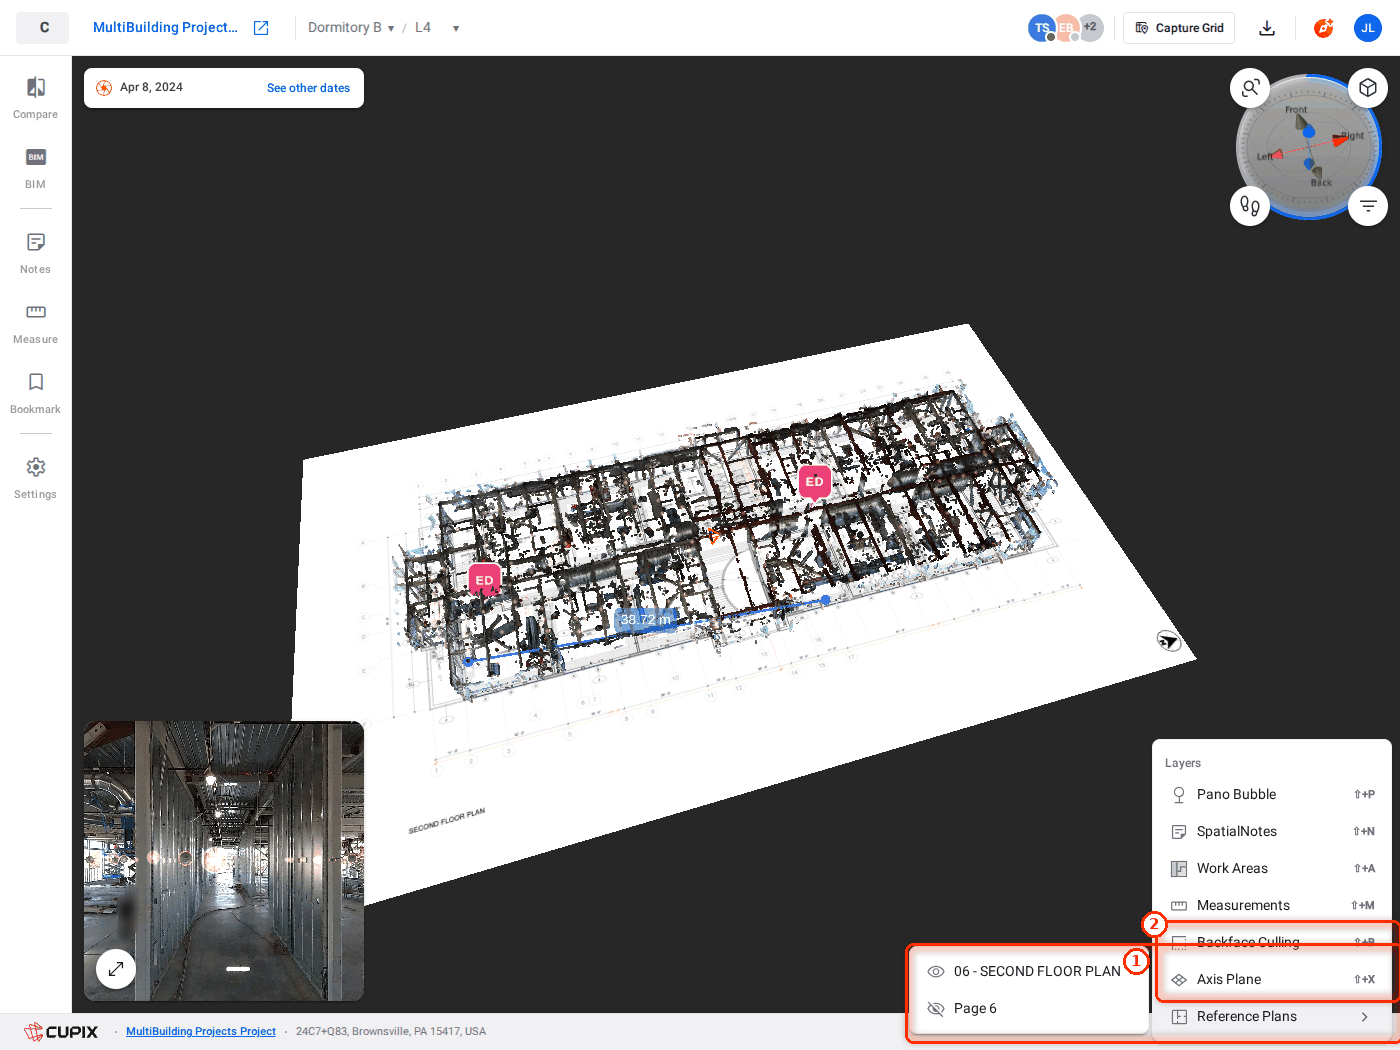Click the panorama preview thumbnail

[224, 861]
